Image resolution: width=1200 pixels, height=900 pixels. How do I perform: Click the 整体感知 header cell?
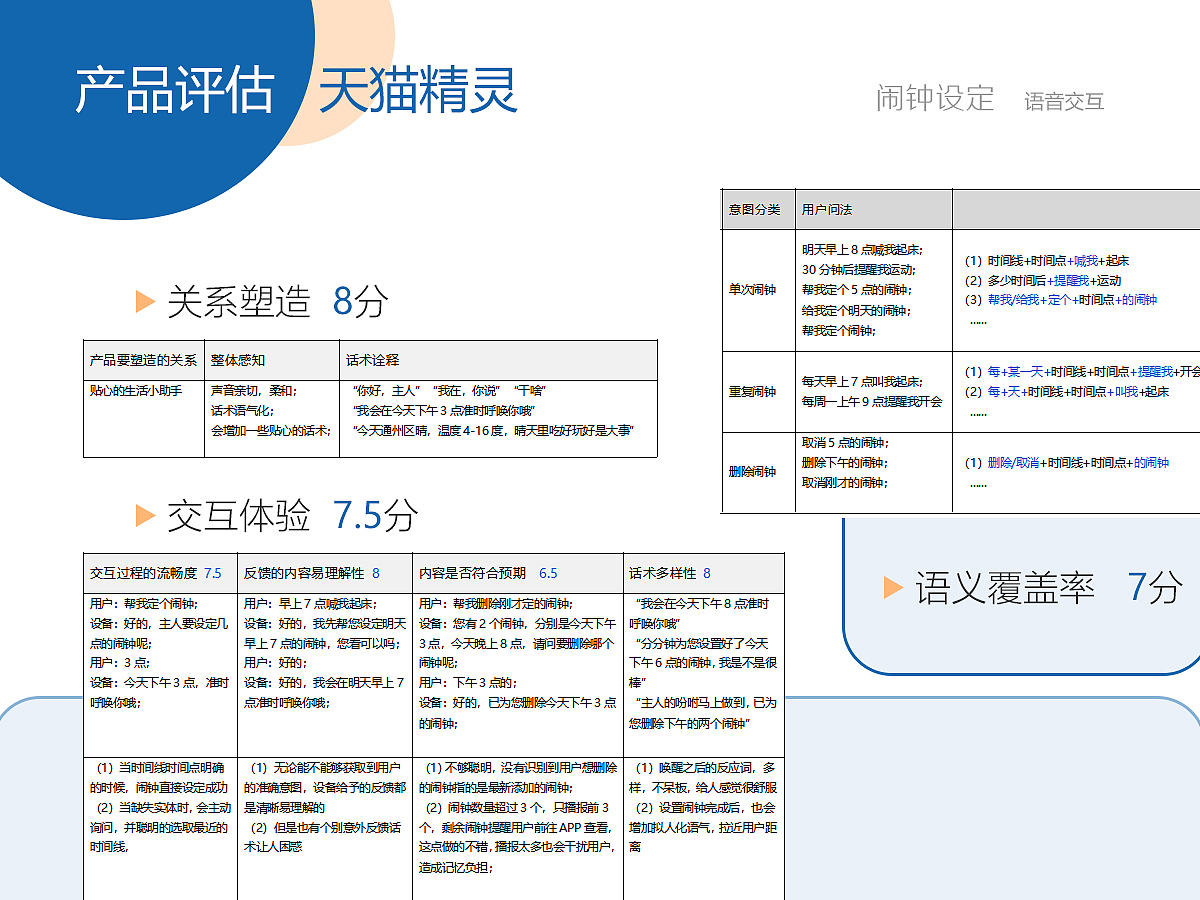tap(272, 360)
